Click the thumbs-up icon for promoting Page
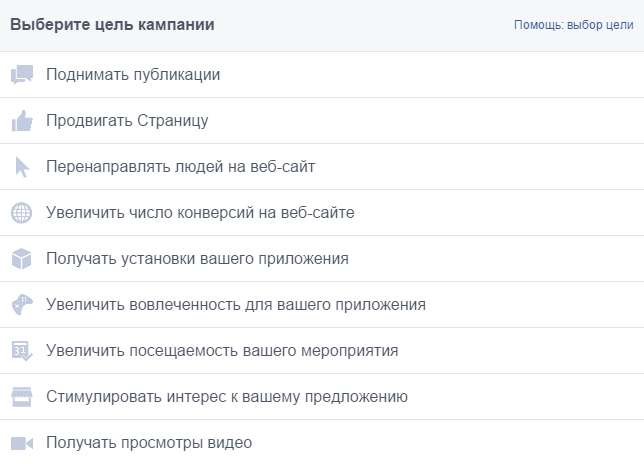The image size is (644, 464). 22,121
